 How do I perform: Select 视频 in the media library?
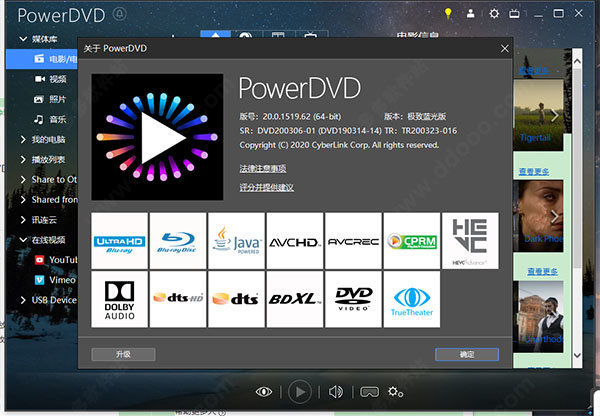(x=57, y=79)
